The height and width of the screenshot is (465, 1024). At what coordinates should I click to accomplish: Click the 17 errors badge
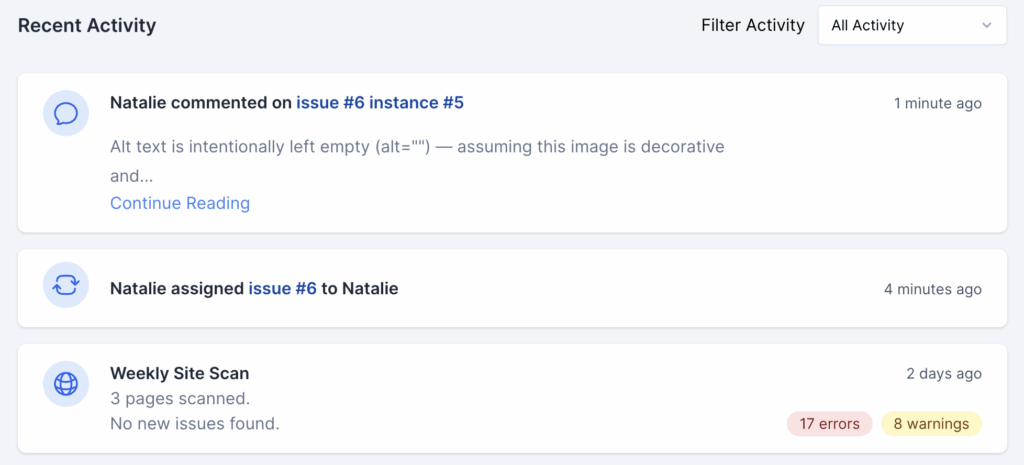(x=829, y=424)
